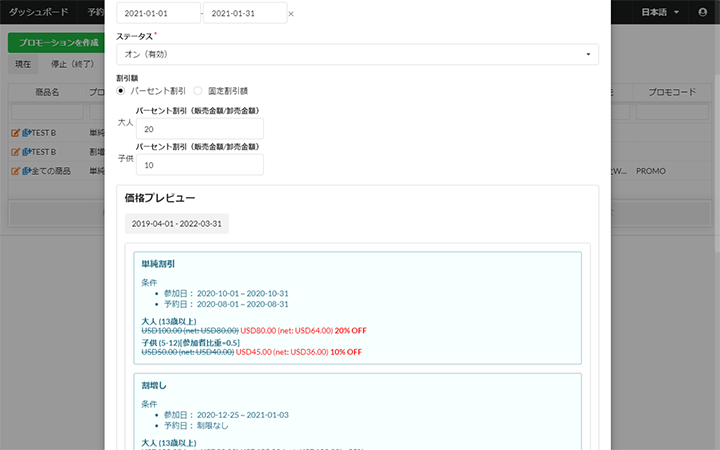The image size is (720, 450).
Task: Click the 割増し preview card heading
Action: (x=154, y=386)
